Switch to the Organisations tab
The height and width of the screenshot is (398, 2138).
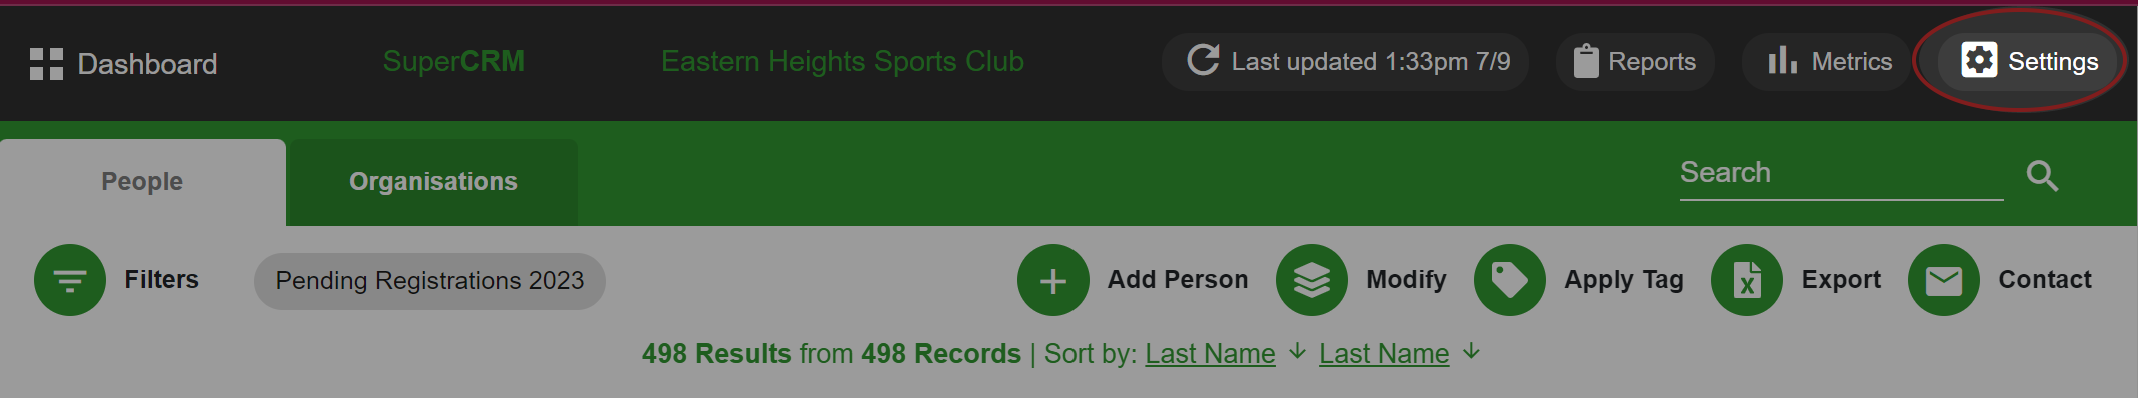pyautogui.click(x=433, y=182)
